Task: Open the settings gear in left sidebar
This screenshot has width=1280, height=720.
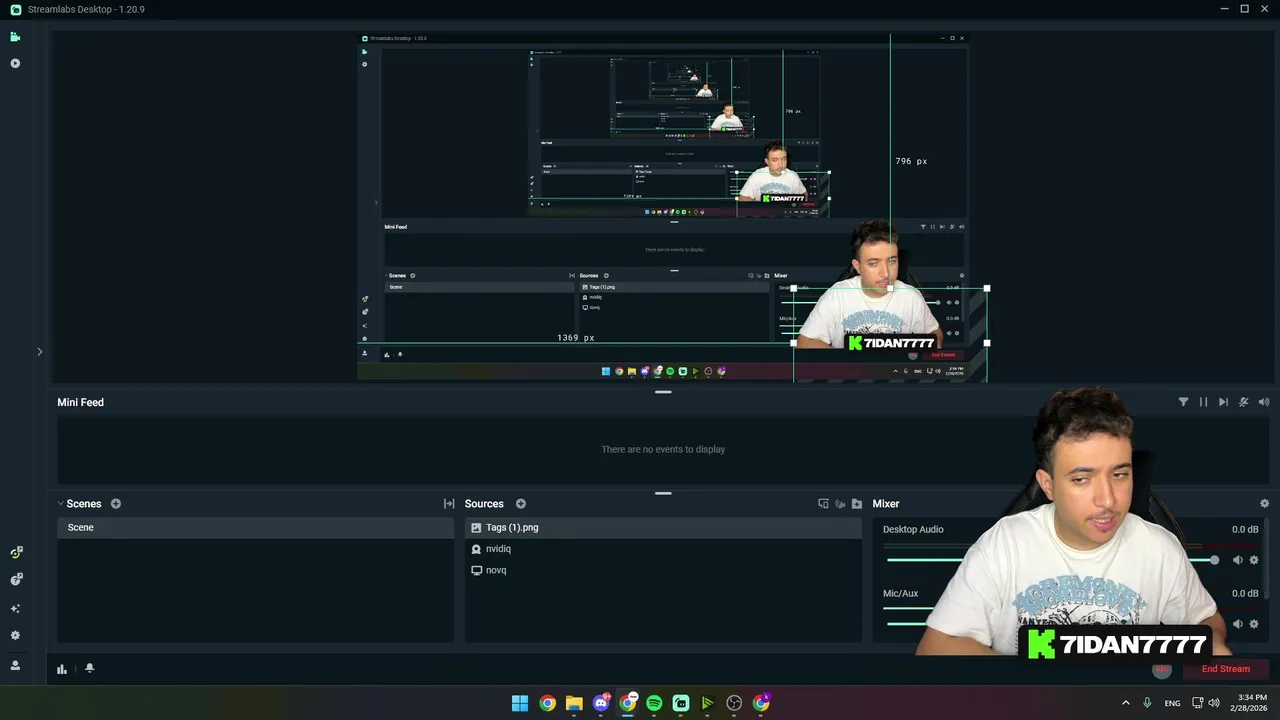Action: [x=15, y=635]
